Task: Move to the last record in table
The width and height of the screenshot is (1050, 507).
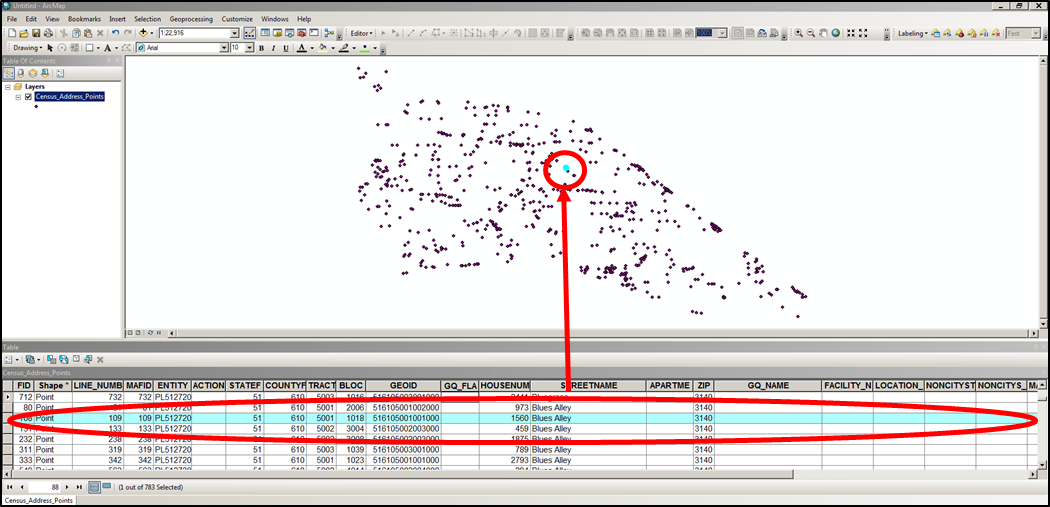Action: click(x=78, y=486)
